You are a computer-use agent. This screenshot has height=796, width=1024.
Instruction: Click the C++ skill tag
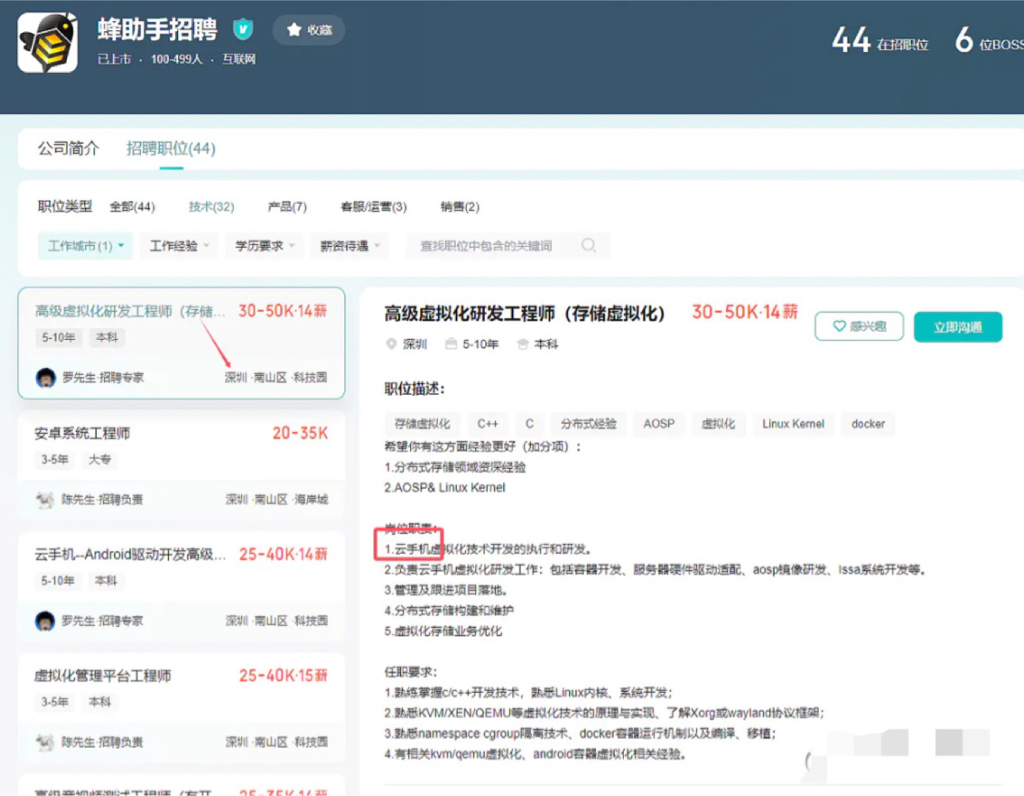488,424
